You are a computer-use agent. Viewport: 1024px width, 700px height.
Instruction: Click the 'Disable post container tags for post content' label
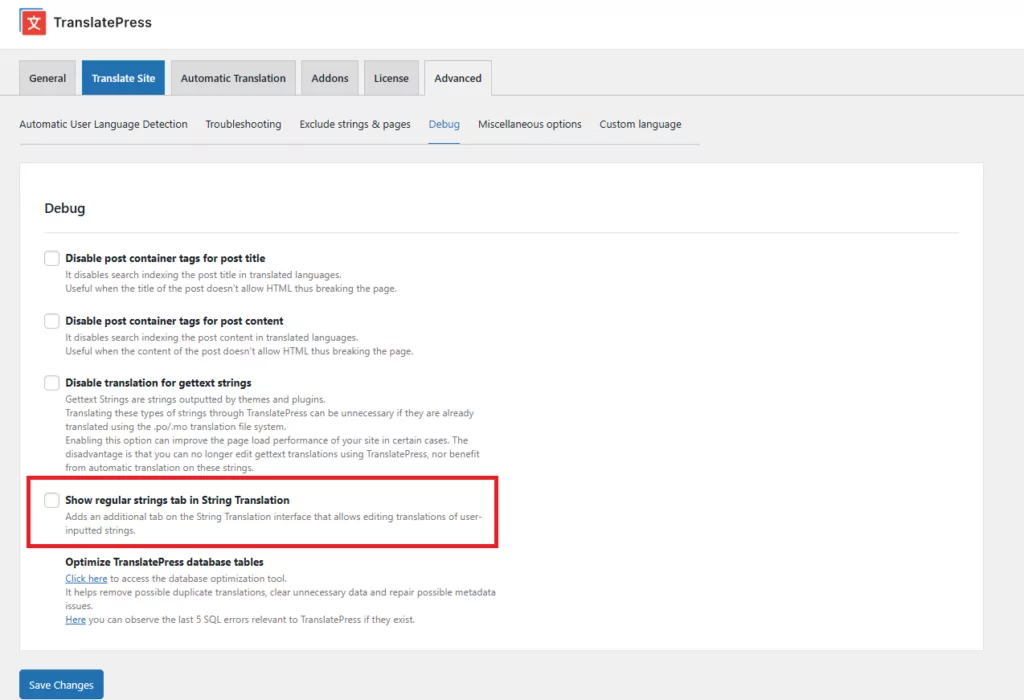tap(174, 321)
